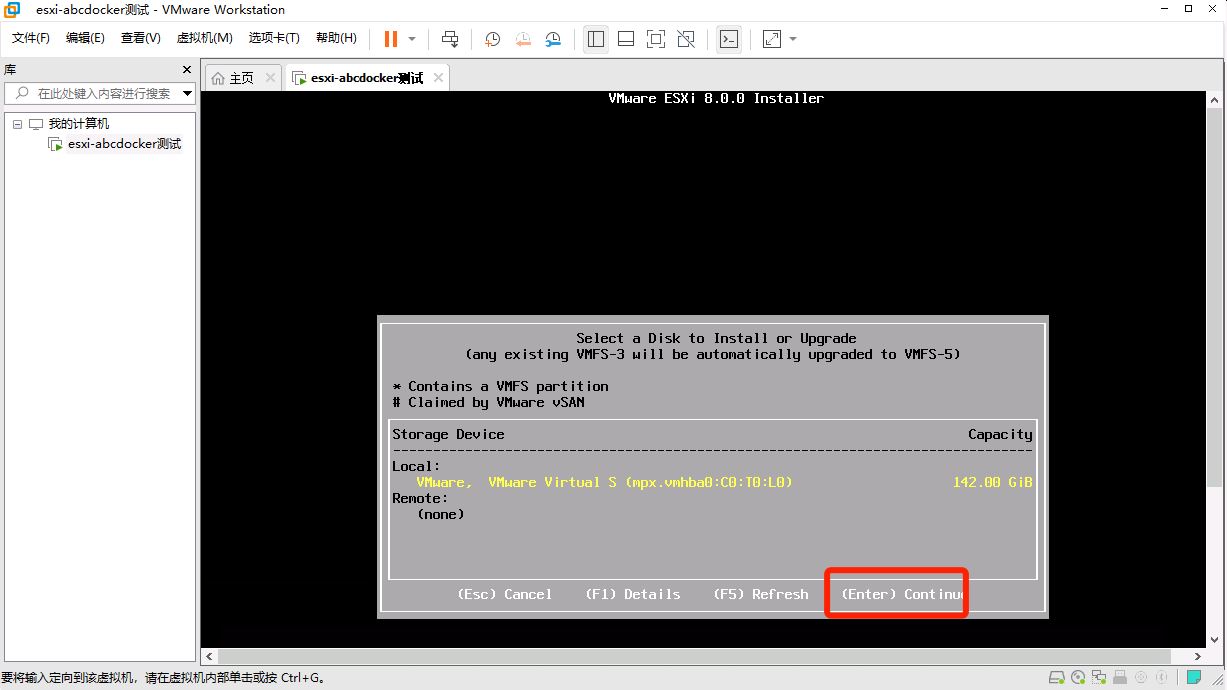
Task: Click the (F5) Refresh option
Action: (761, 594)
